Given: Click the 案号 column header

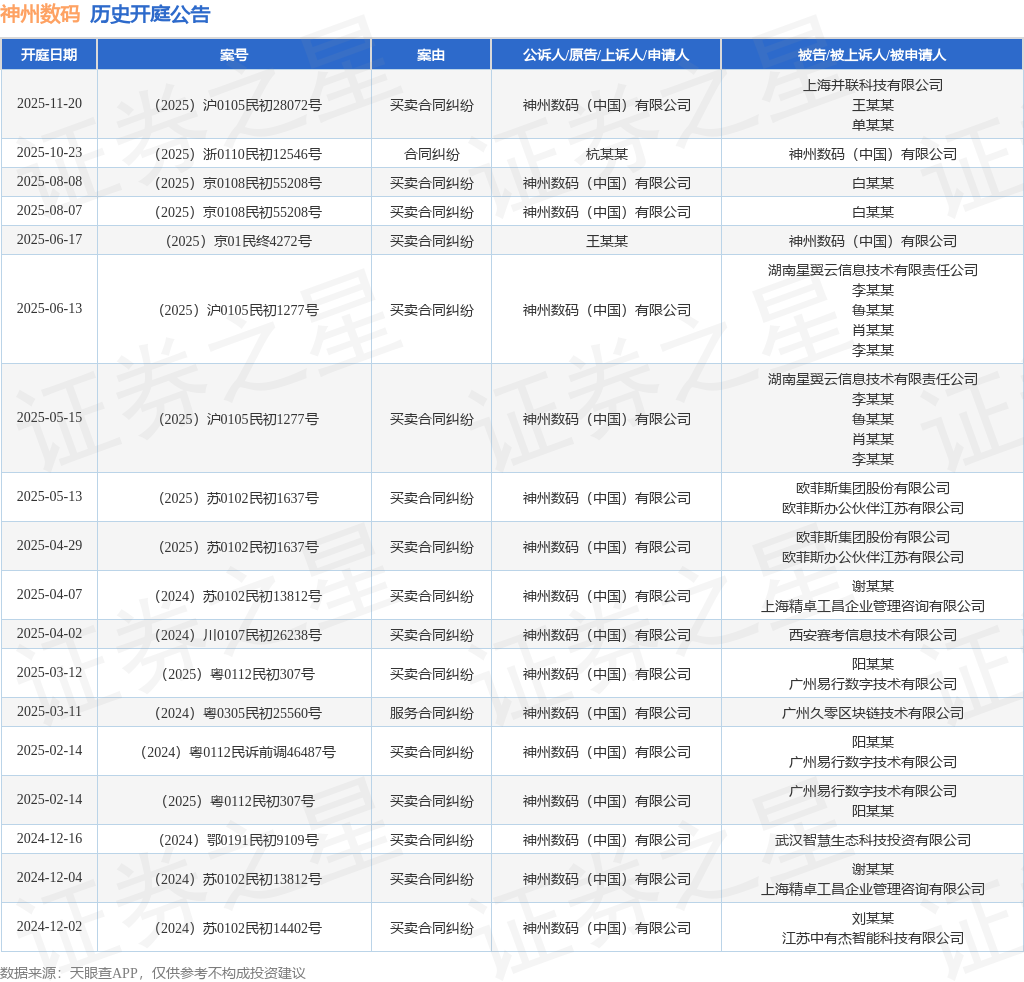Looking at the screenshot, I should tap(234, 55).
